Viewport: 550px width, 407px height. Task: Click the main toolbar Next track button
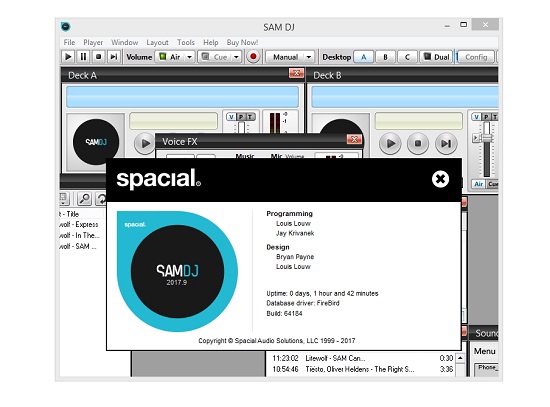tap(114, 56)
